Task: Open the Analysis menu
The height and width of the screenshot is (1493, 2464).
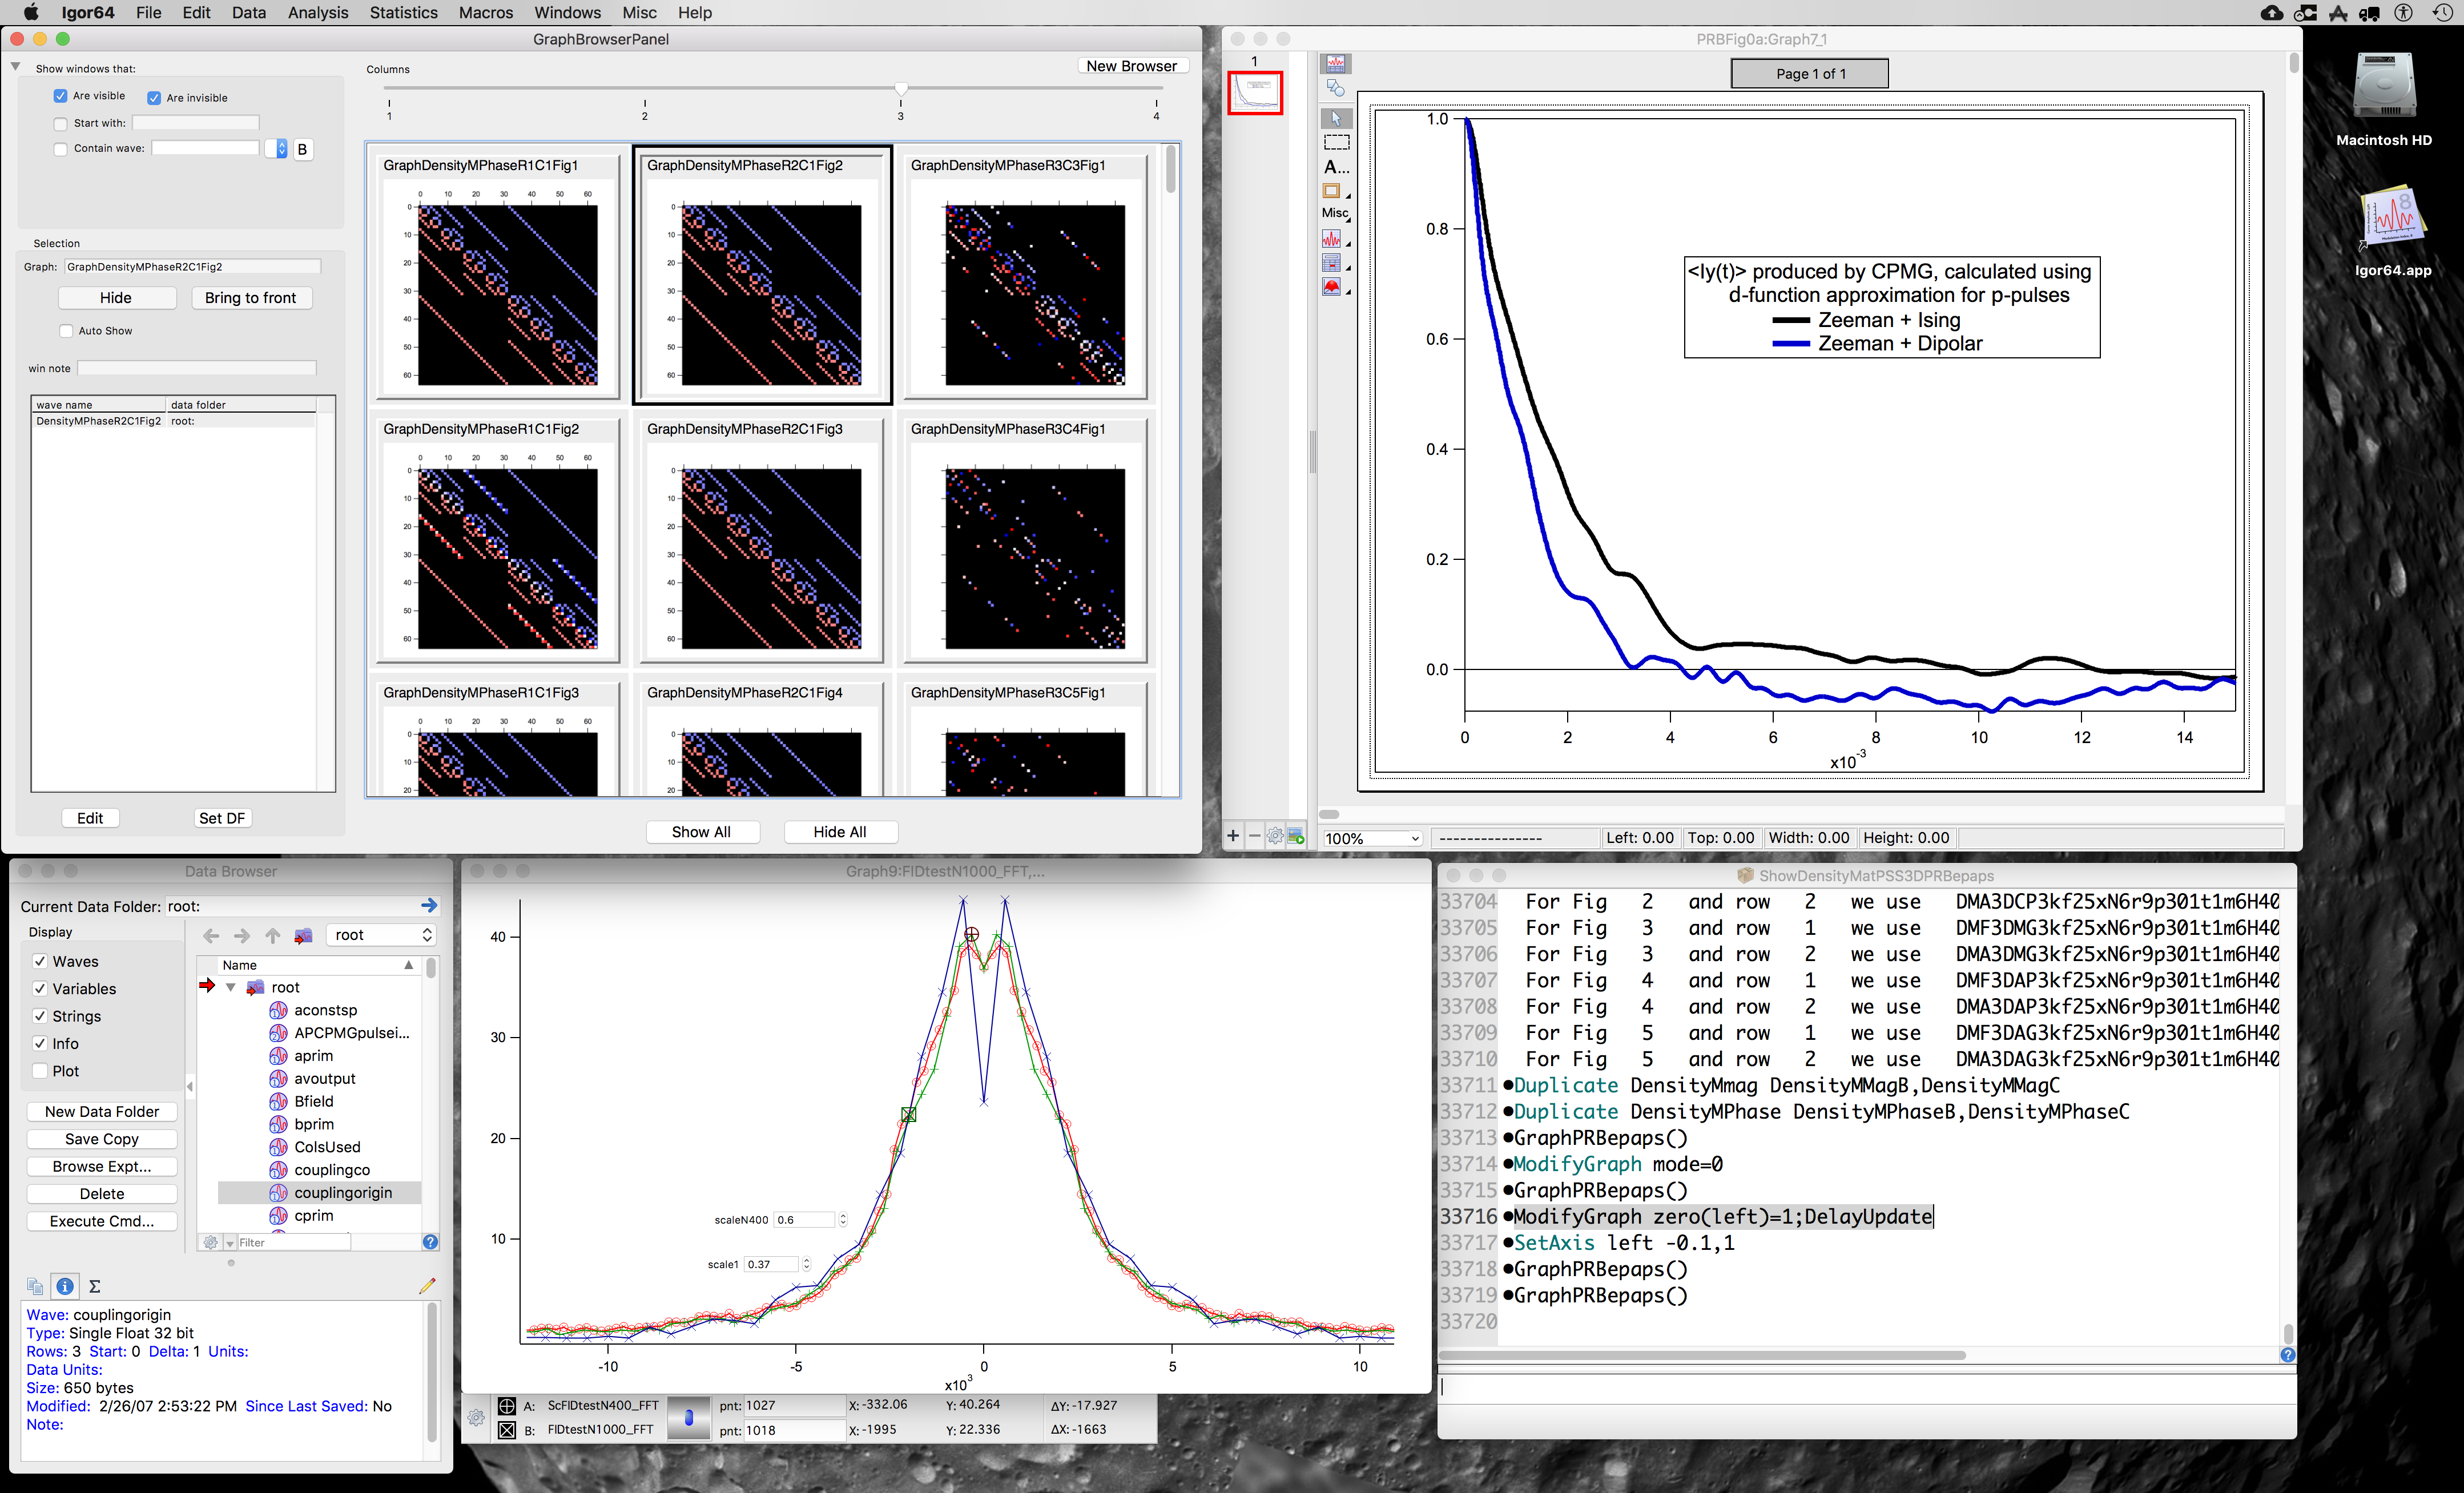Action: pos(317,12)
